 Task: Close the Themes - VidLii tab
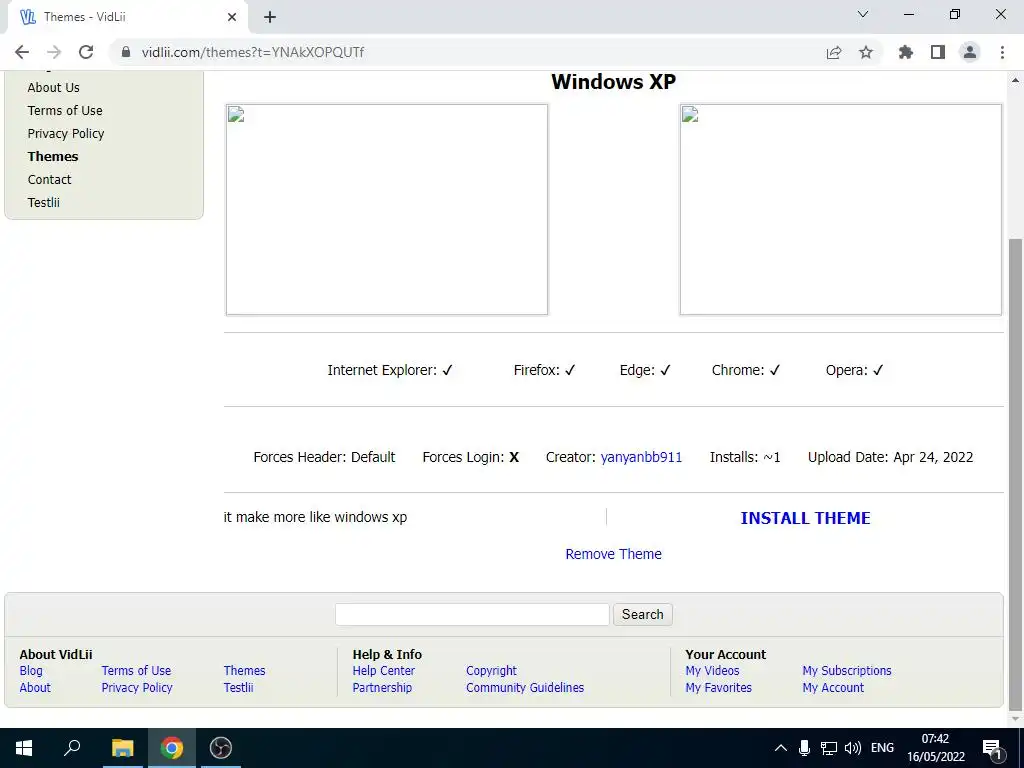coord(232,17)
